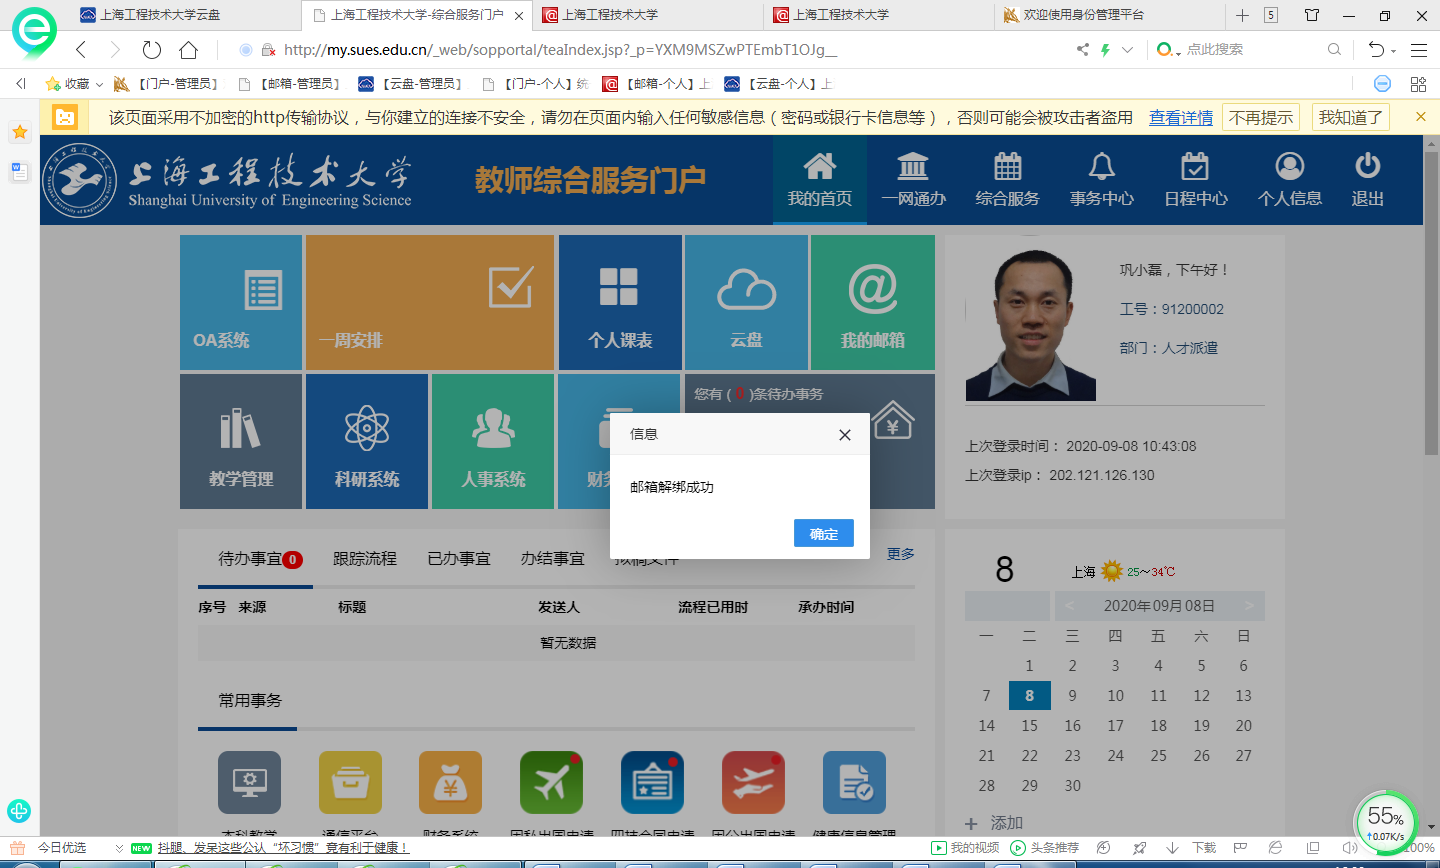1440x868 pixels.
Task: Click 退出 power icon to log out
Action: point(1368,180)
